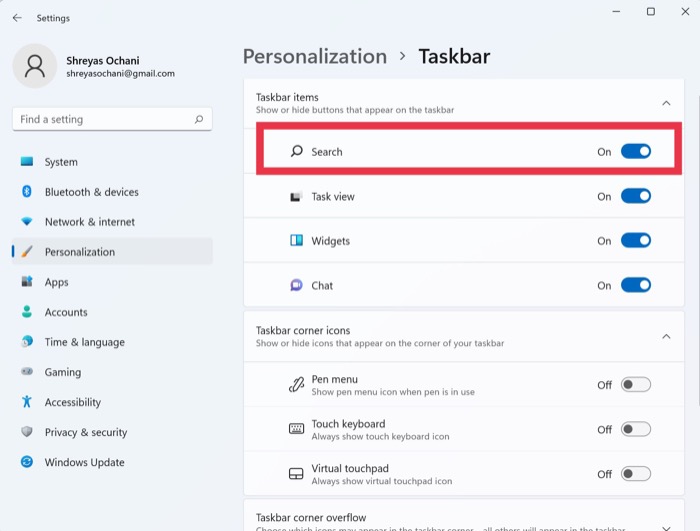Click the user profile avatar icon

click(x=35, y=66)
